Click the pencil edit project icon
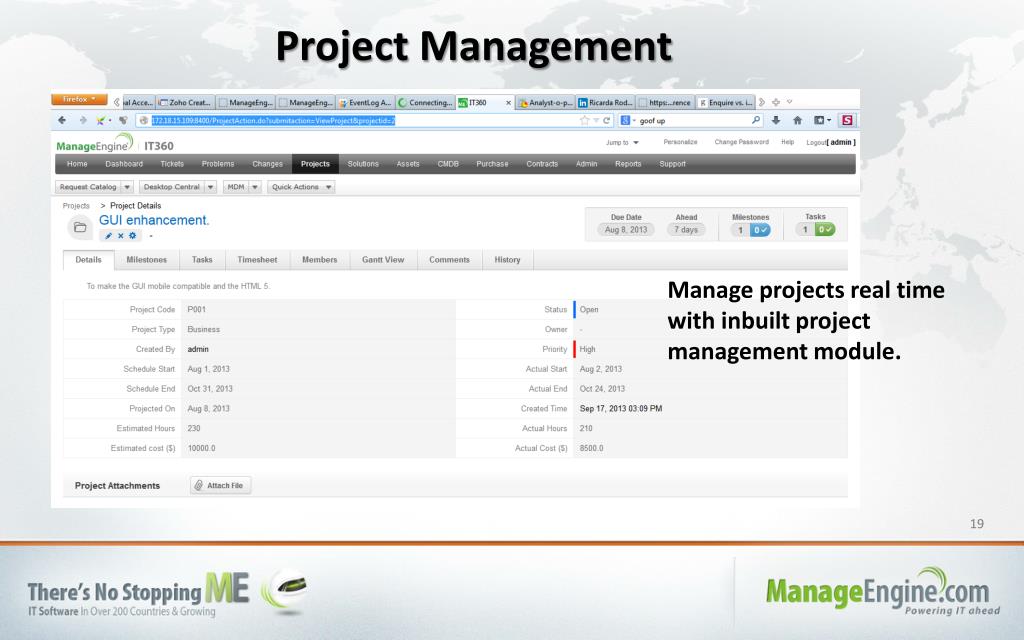This screenshot has height=640, width=1024. pos(108,236)
